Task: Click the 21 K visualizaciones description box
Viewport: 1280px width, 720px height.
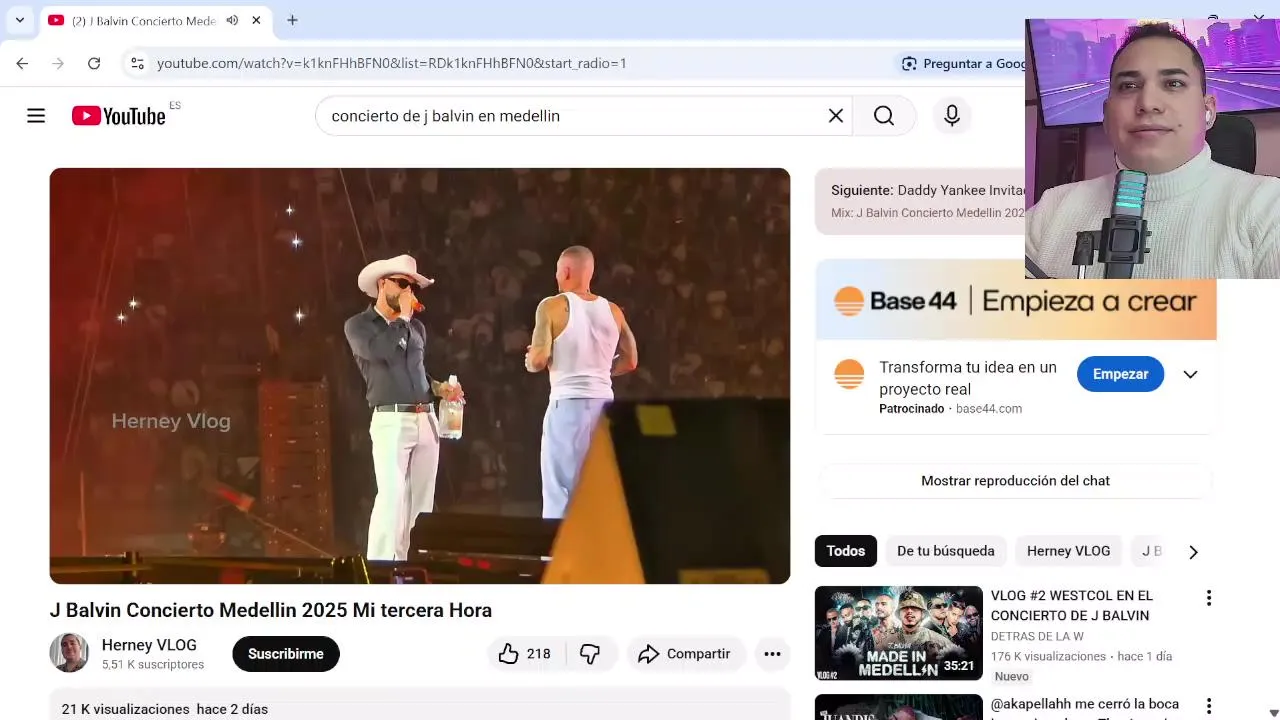Action: (420, 705)
